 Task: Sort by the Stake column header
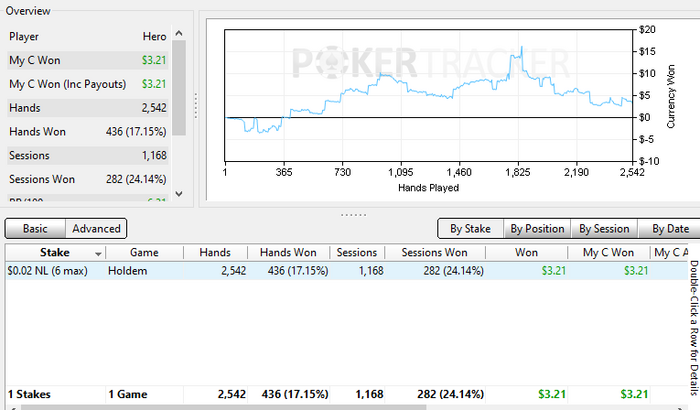coord(55,252)
